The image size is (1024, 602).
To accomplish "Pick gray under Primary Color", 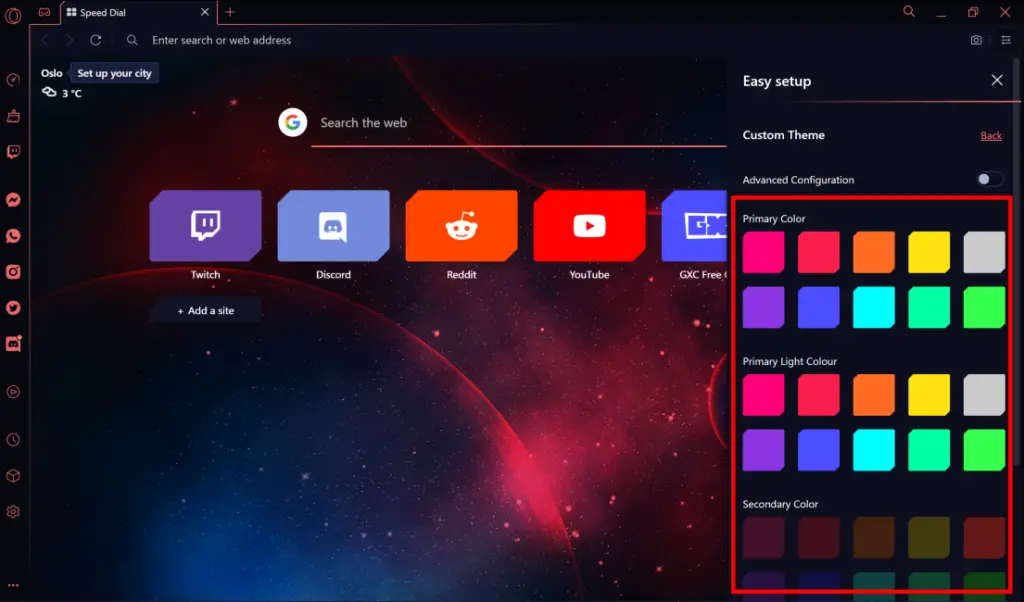I will tap(984, 252).
